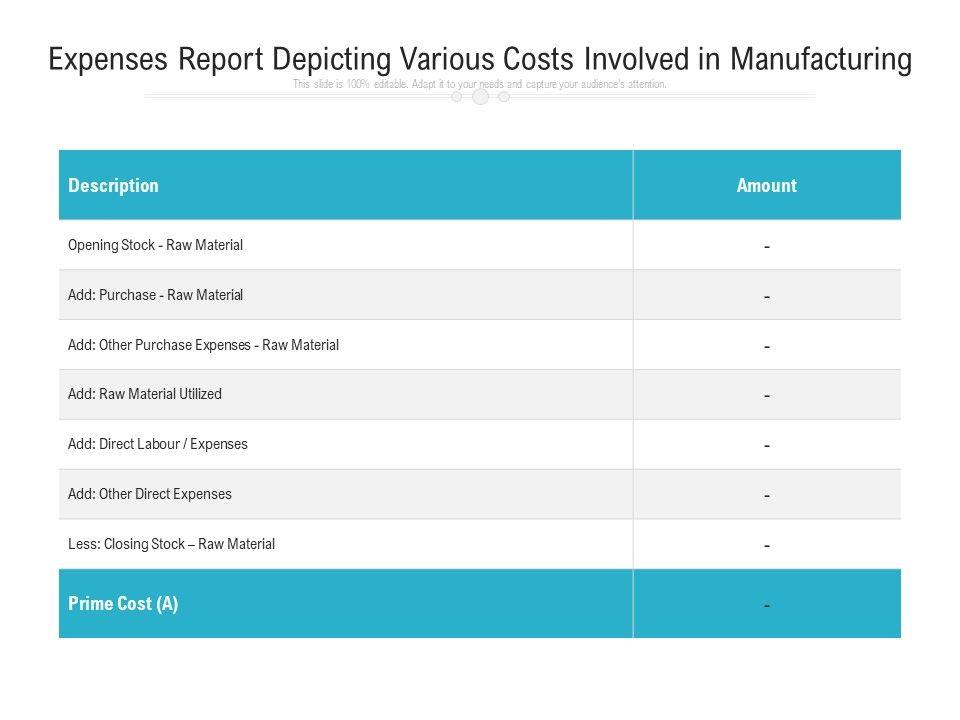This screenshot has width=960, height=720.
Task: Click the large center circle on the divider
Action: [480, 97]
